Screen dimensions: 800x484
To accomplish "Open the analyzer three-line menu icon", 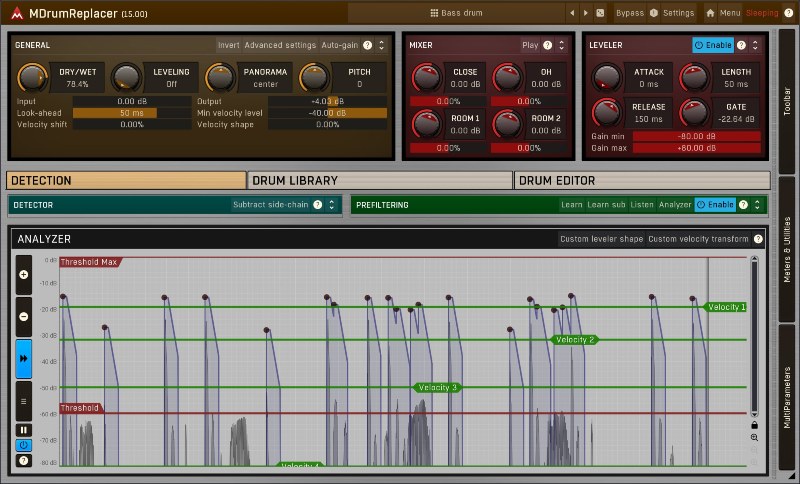I will coord(23,401).
